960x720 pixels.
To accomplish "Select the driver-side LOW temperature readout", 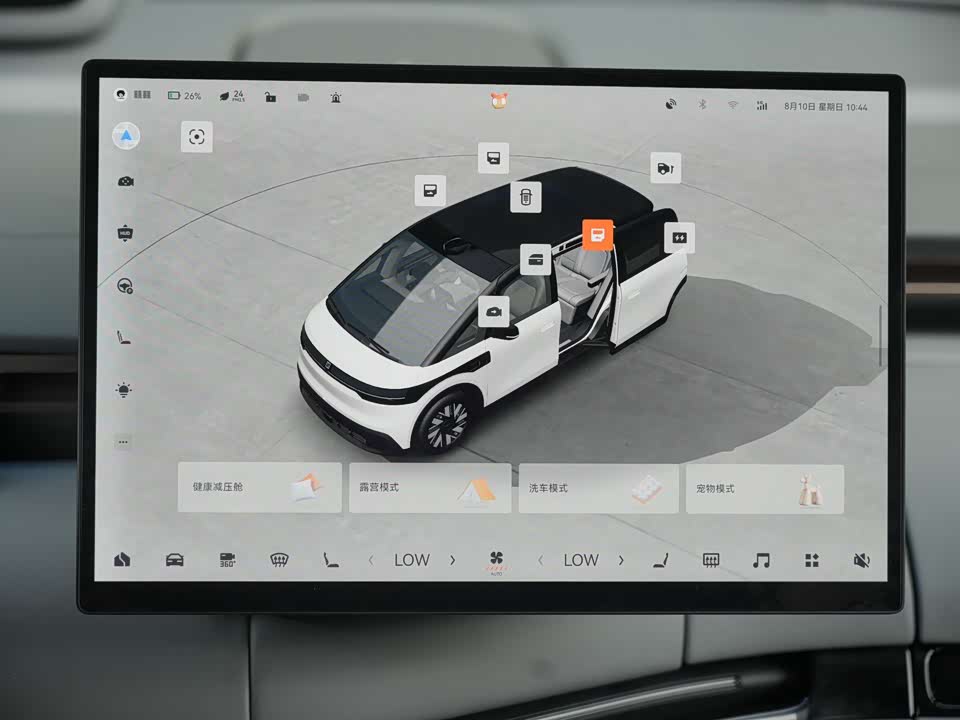I will (x=411, y=560).
